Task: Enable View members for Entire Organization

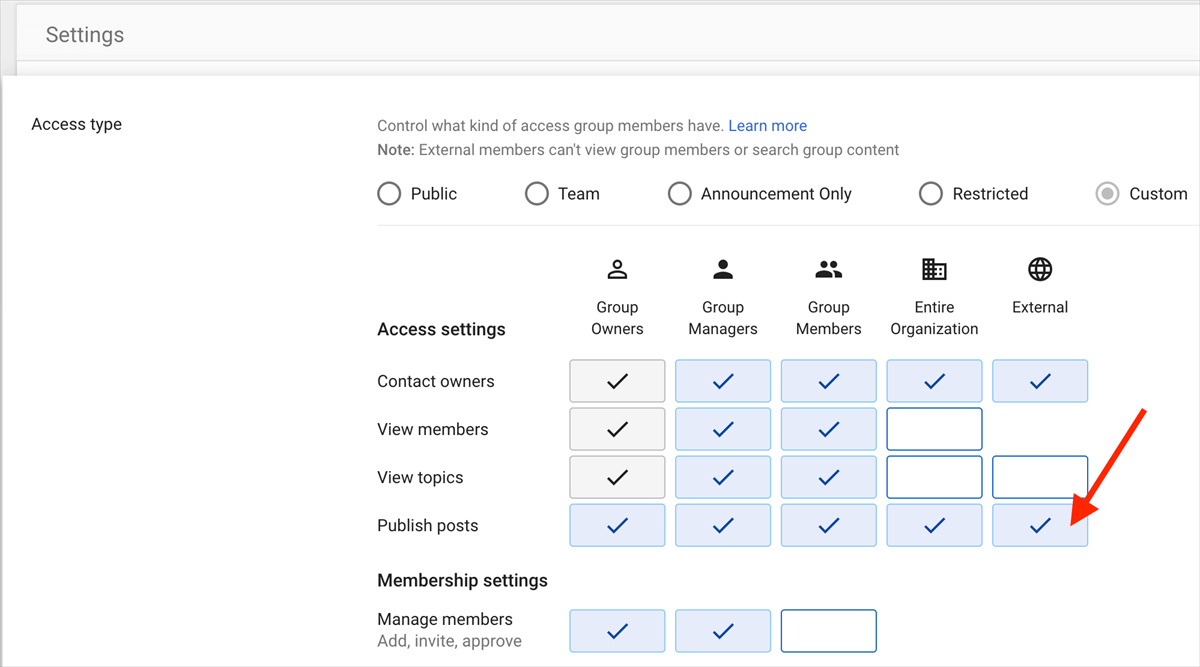Action: pos(934,429)
